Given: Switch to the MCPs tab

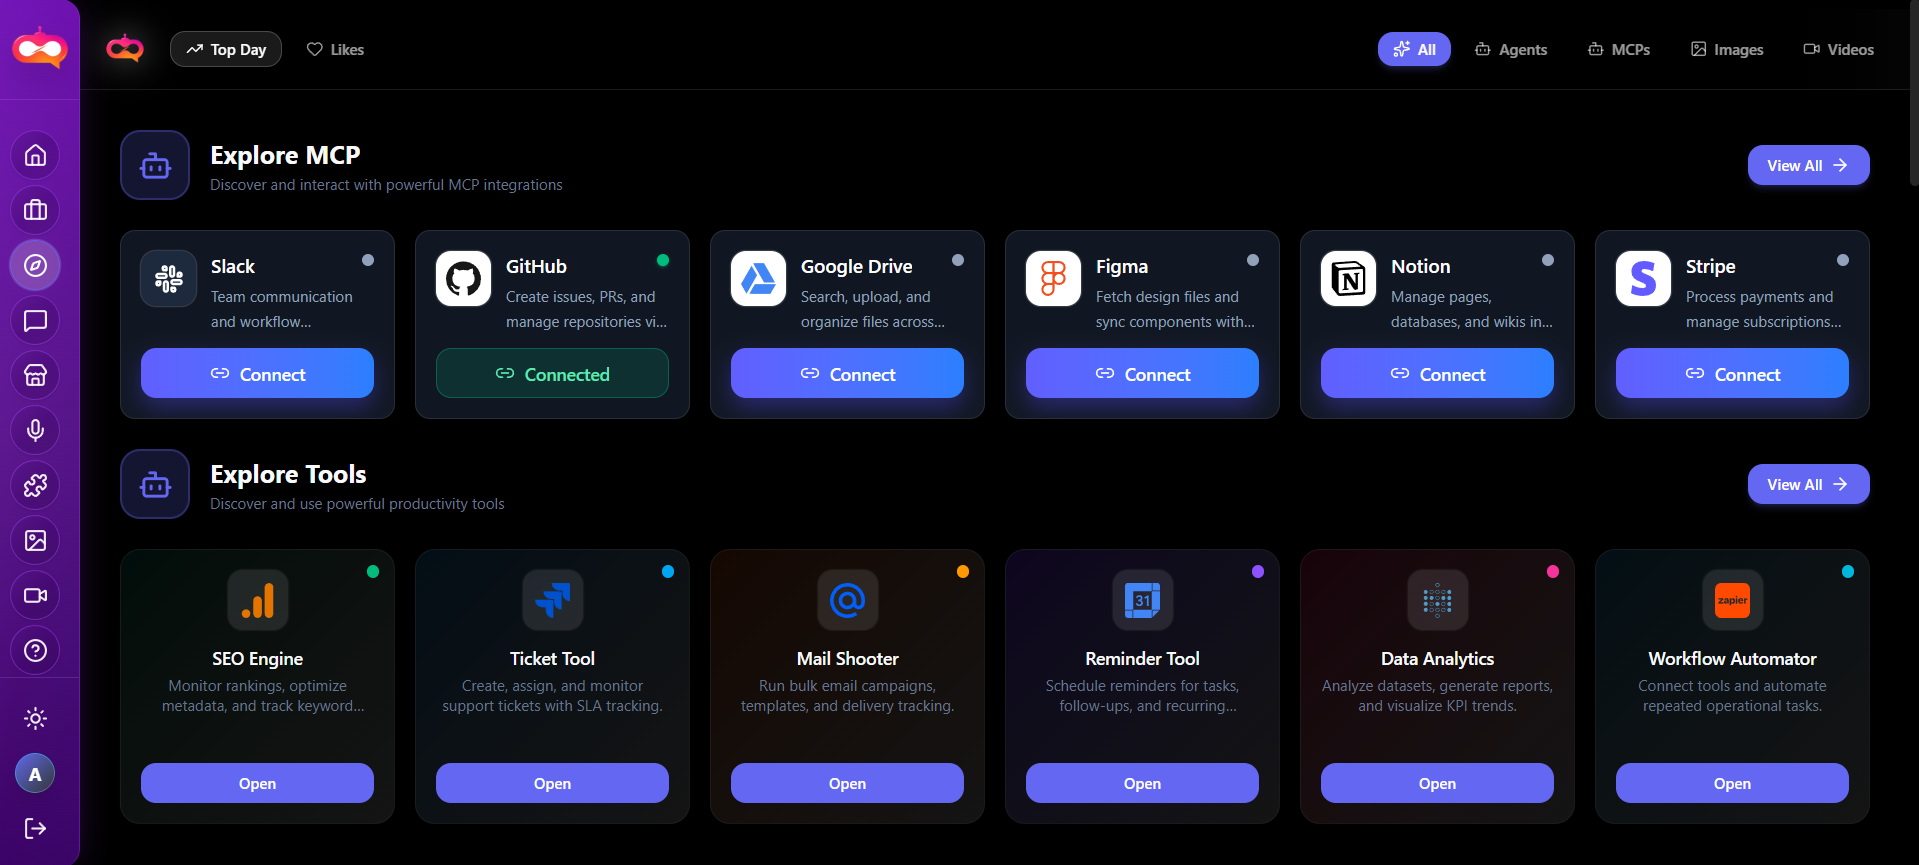Looking at the screenshot, I should point(1619,49).
